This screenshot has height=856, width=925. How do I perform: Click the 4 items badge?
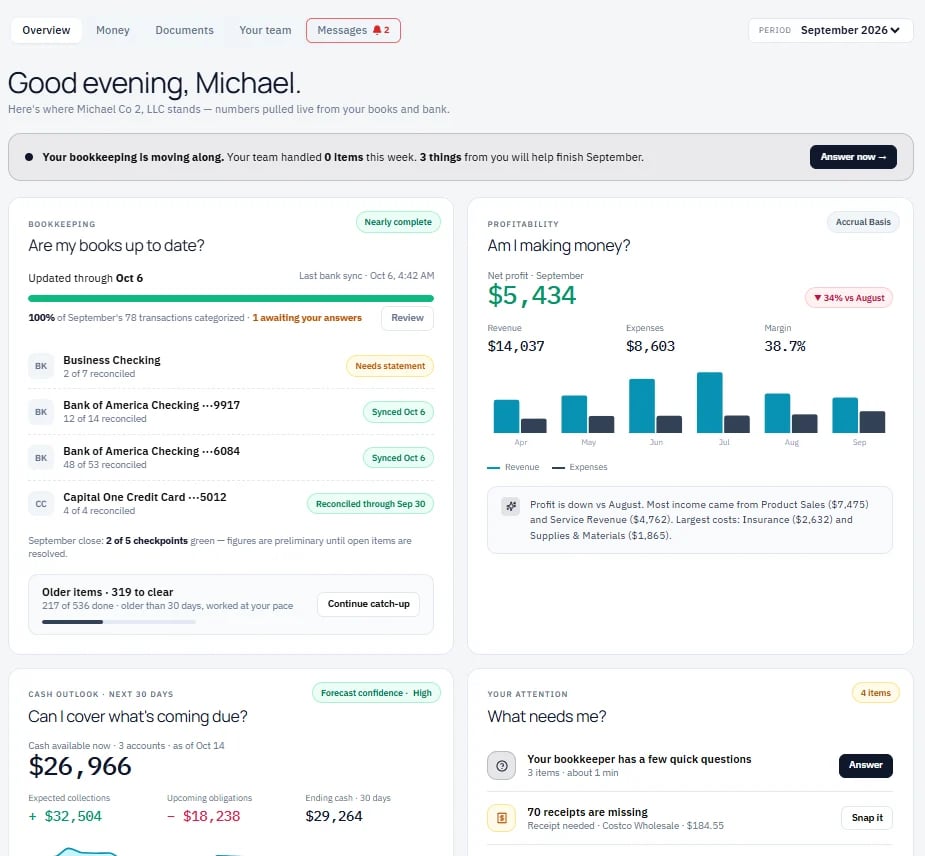(x=875, y=693)
